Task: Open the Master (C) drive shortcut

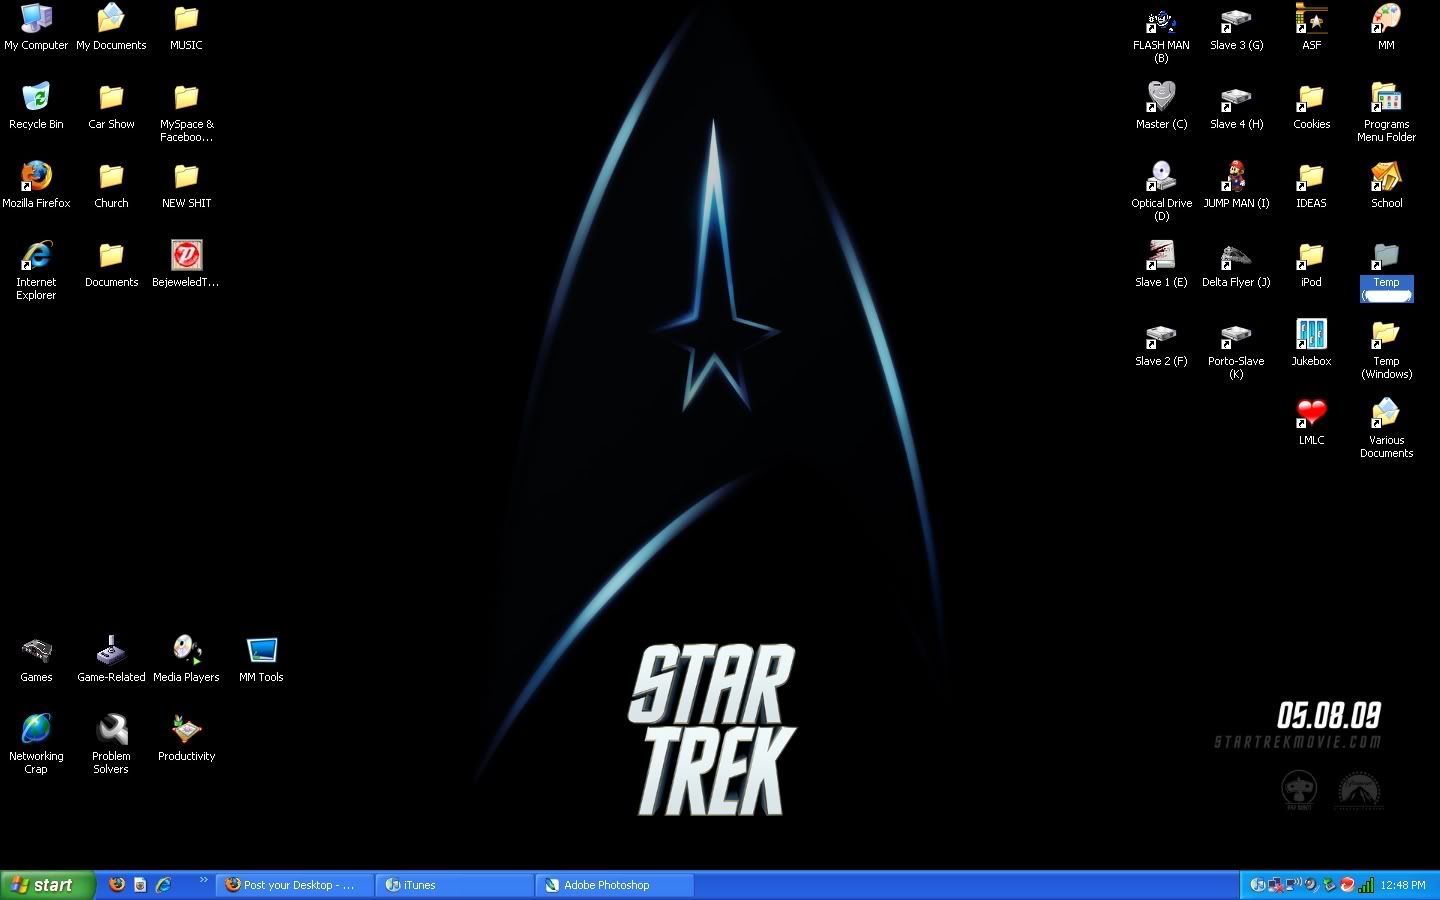Action: [x=1161, y=106]
